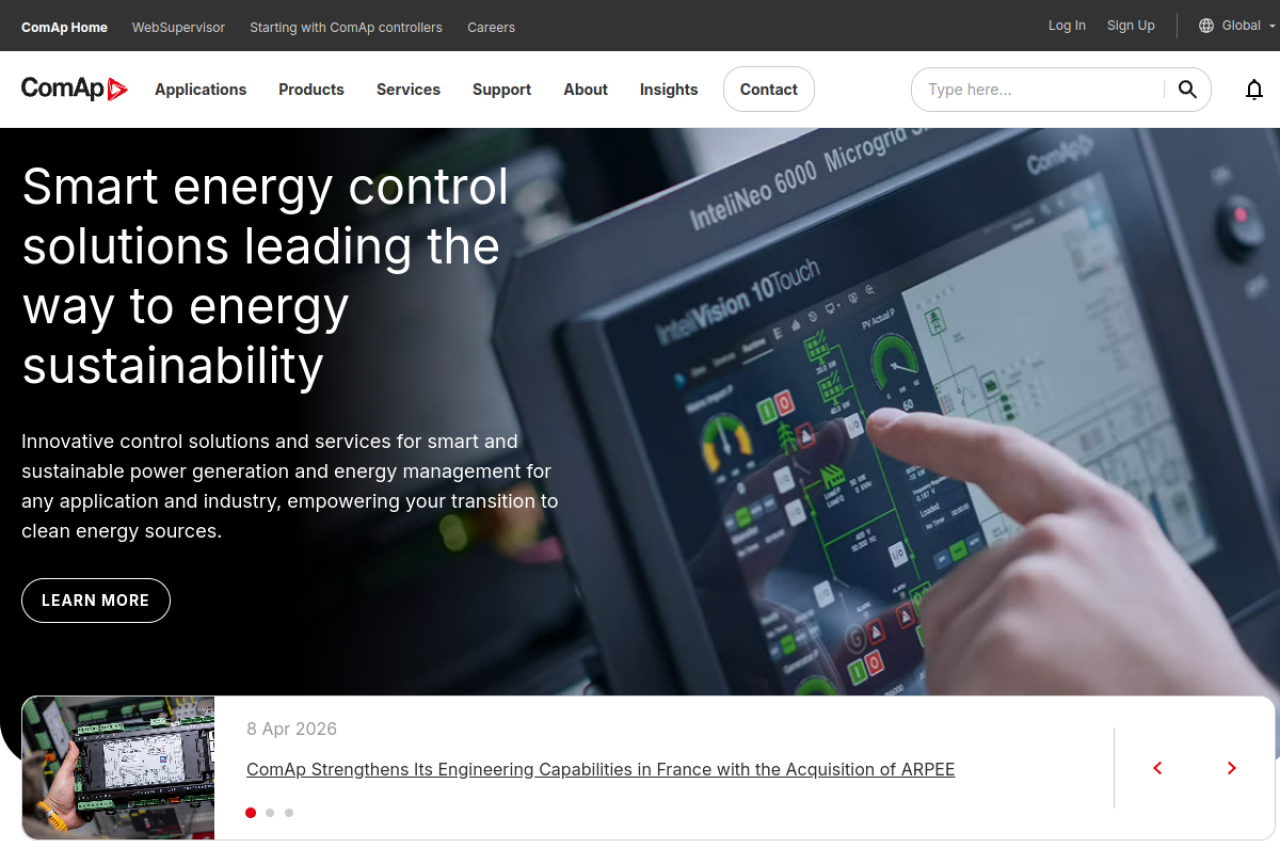Open the WebSupervisor link

click(x=178, y=27)
